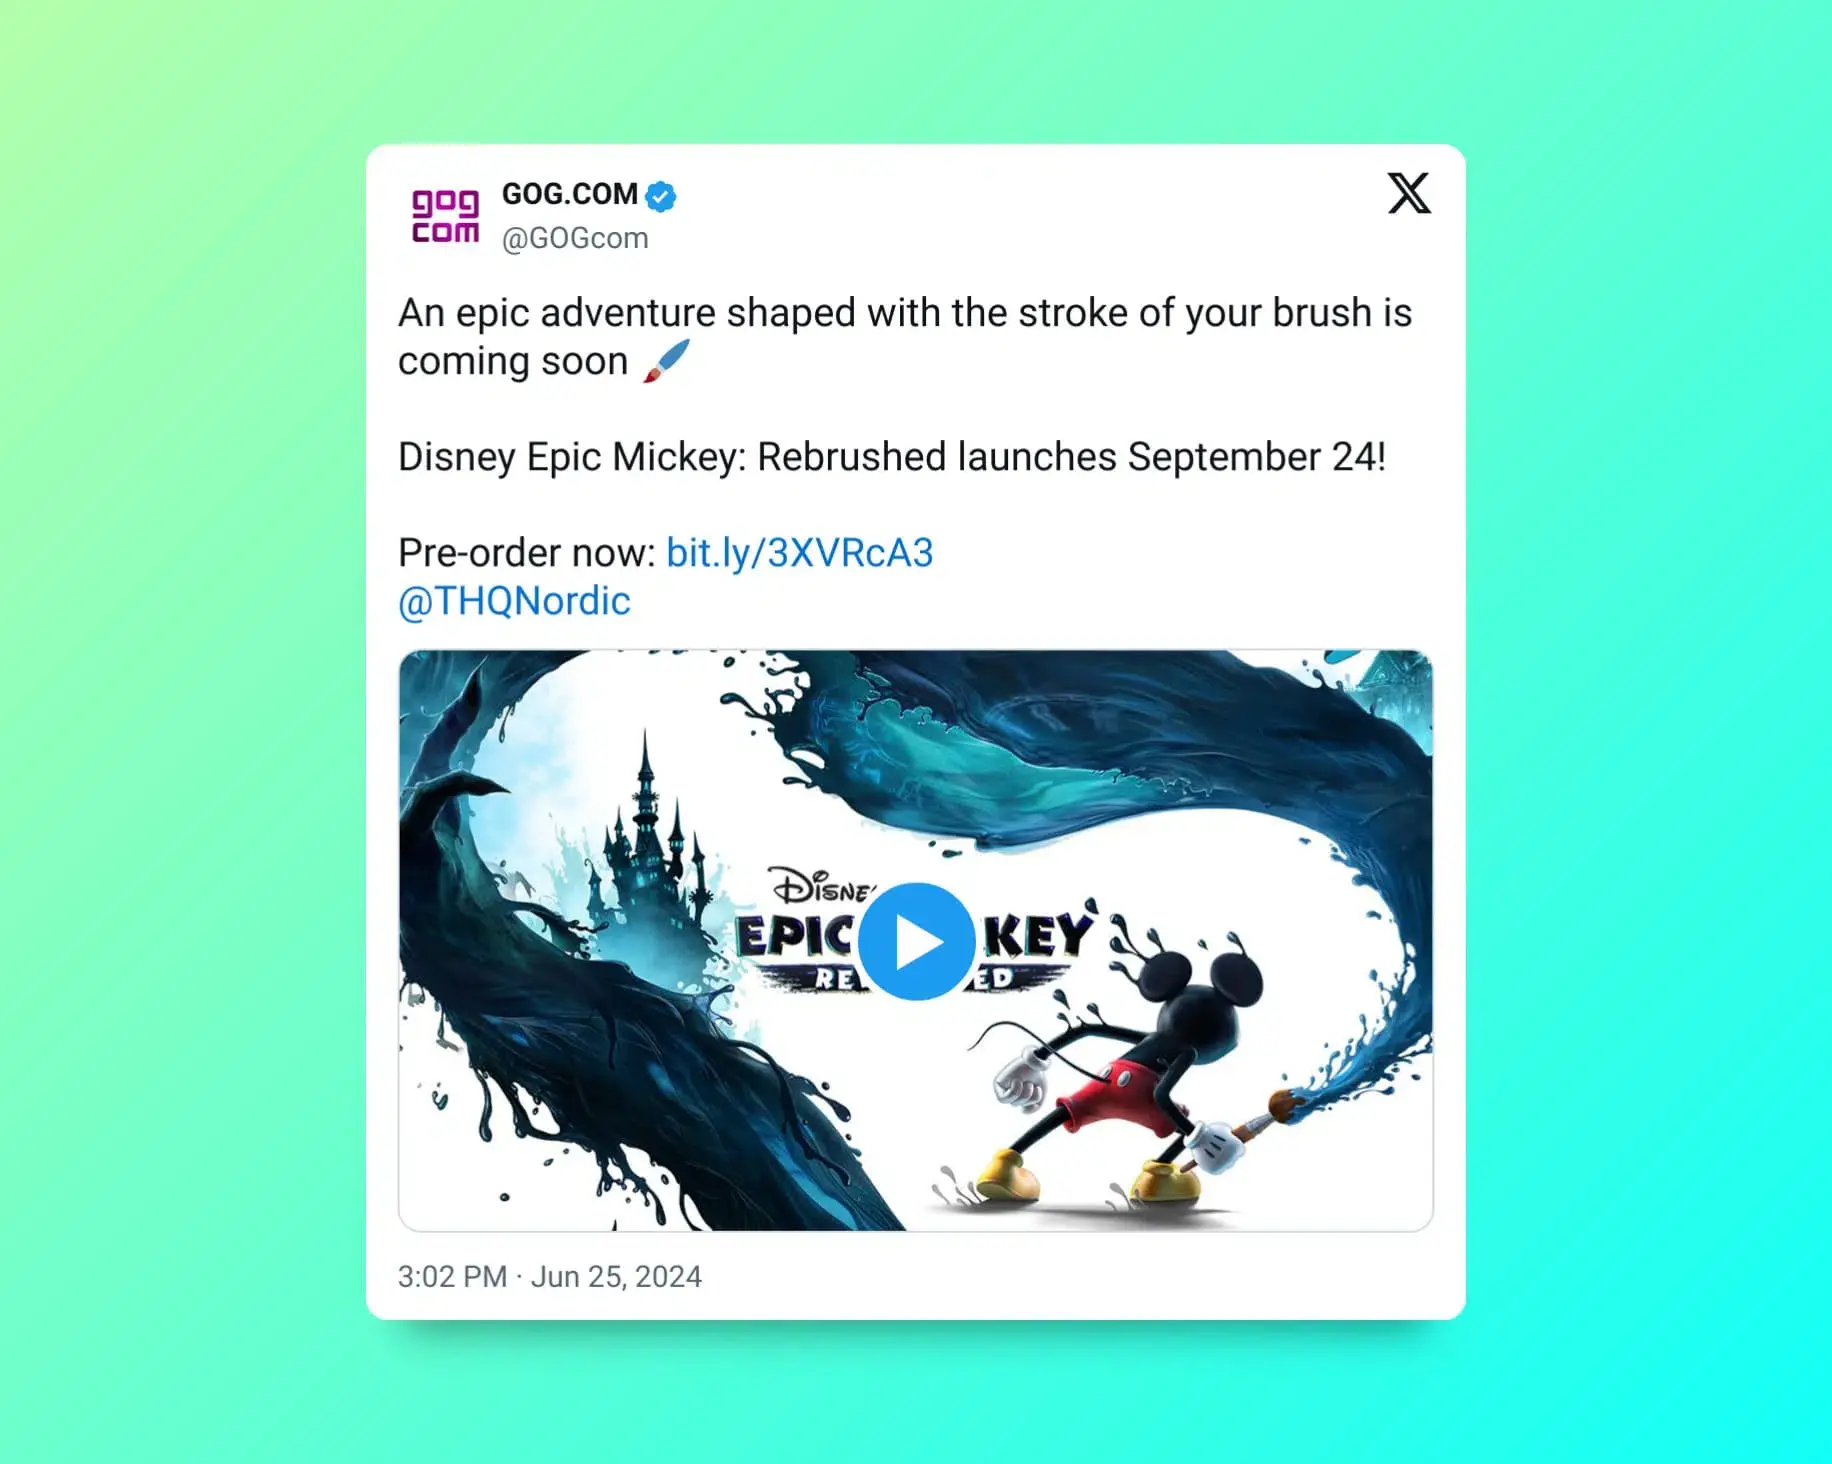Select the 'Pre-order now:' label text
Screen dimensions: 1832x1464
click(527, 553)
